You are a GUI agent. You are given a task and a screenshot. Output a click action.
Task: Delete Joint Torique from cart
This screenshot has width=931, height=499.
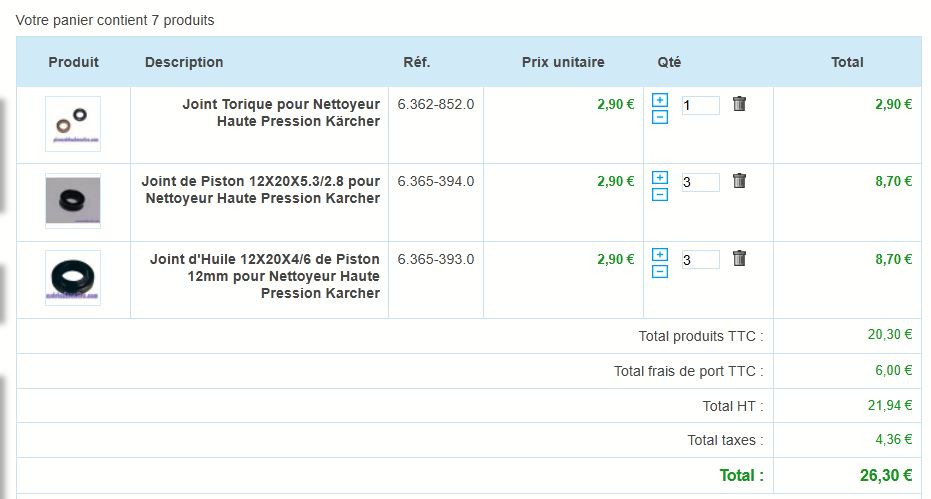(739, 103)
